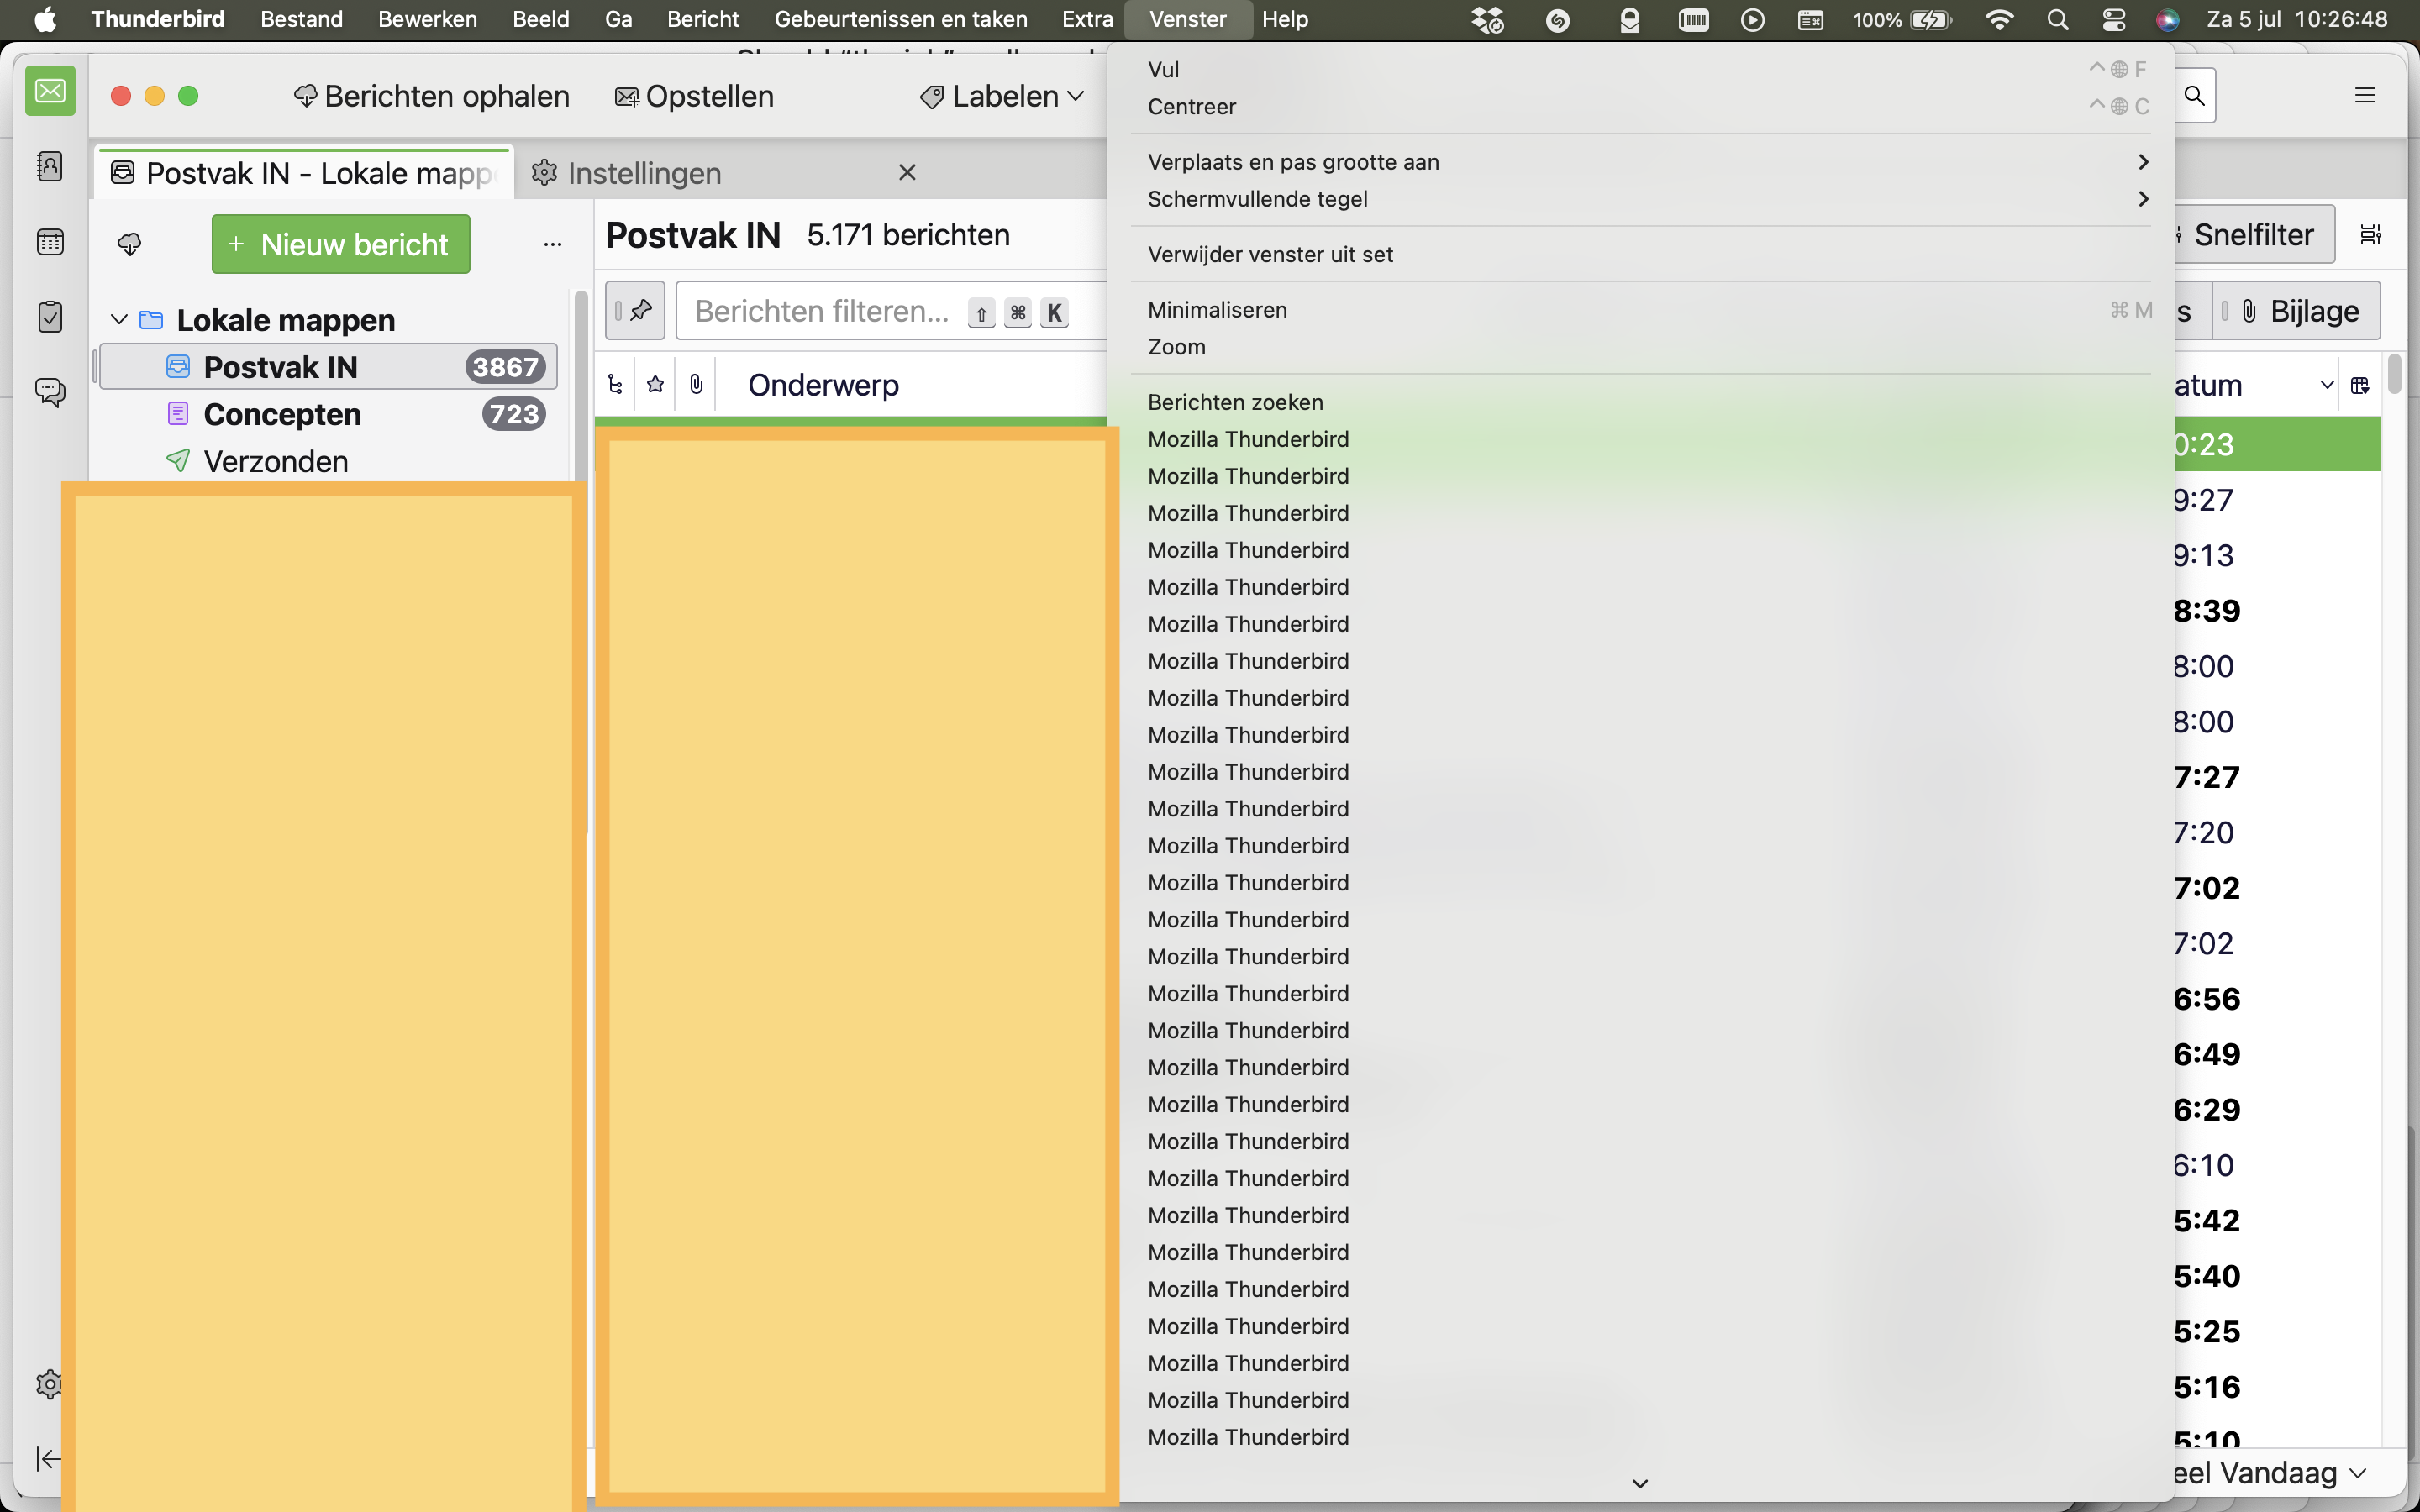Screen dimensions: 2420x1512
Task: Click Berichten ophalen in the toolbar
Action: click(x=432, y=97)
